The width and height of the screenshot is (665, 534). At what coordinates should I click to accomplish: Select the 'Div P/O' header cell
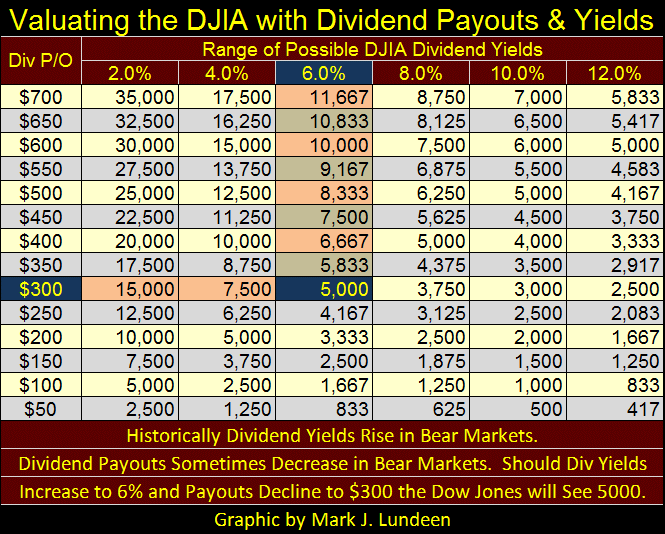point(41,61)
